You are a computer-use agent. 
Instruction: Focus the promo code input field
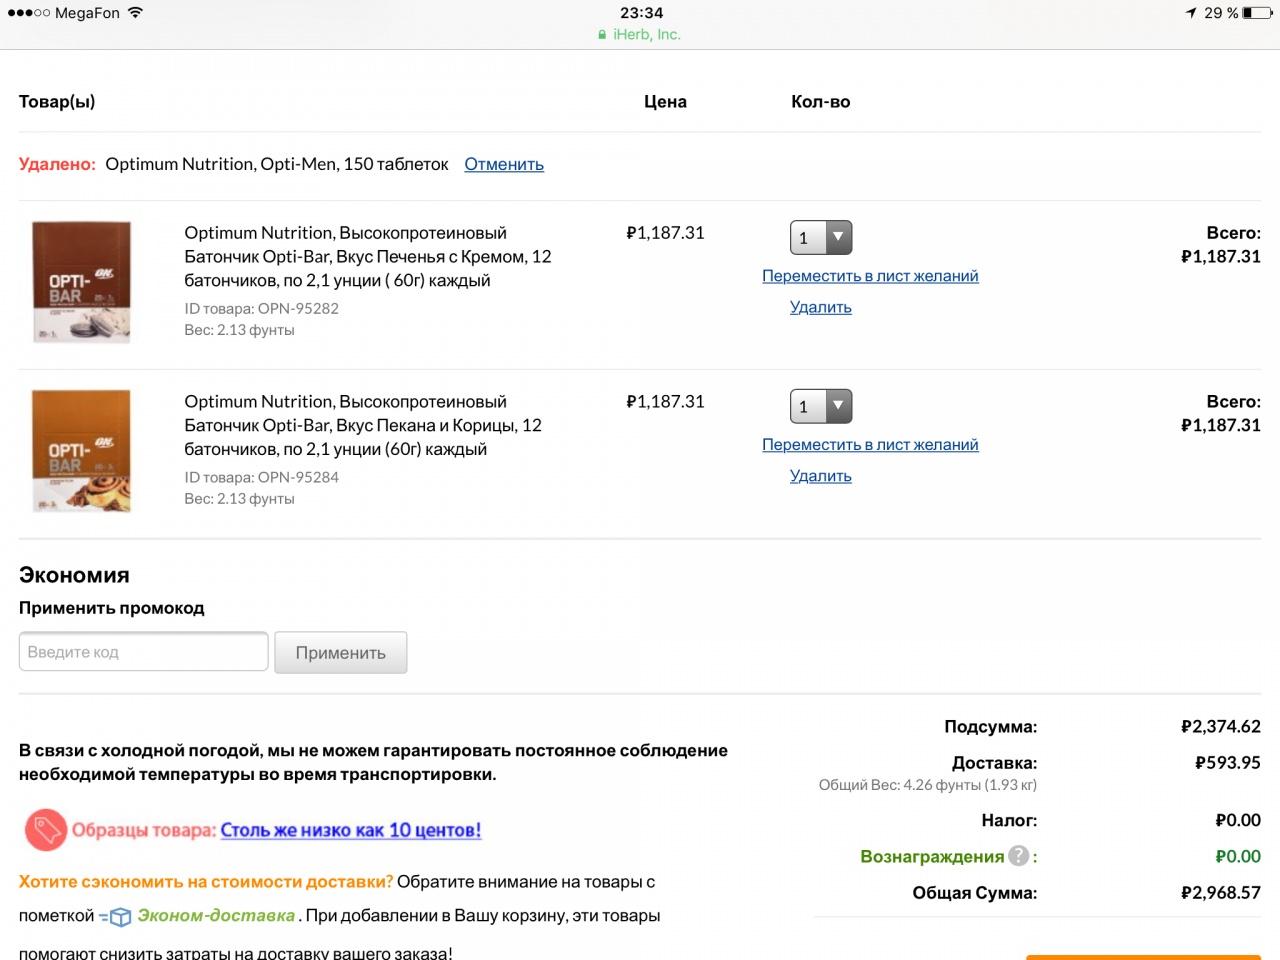point(143,652)
